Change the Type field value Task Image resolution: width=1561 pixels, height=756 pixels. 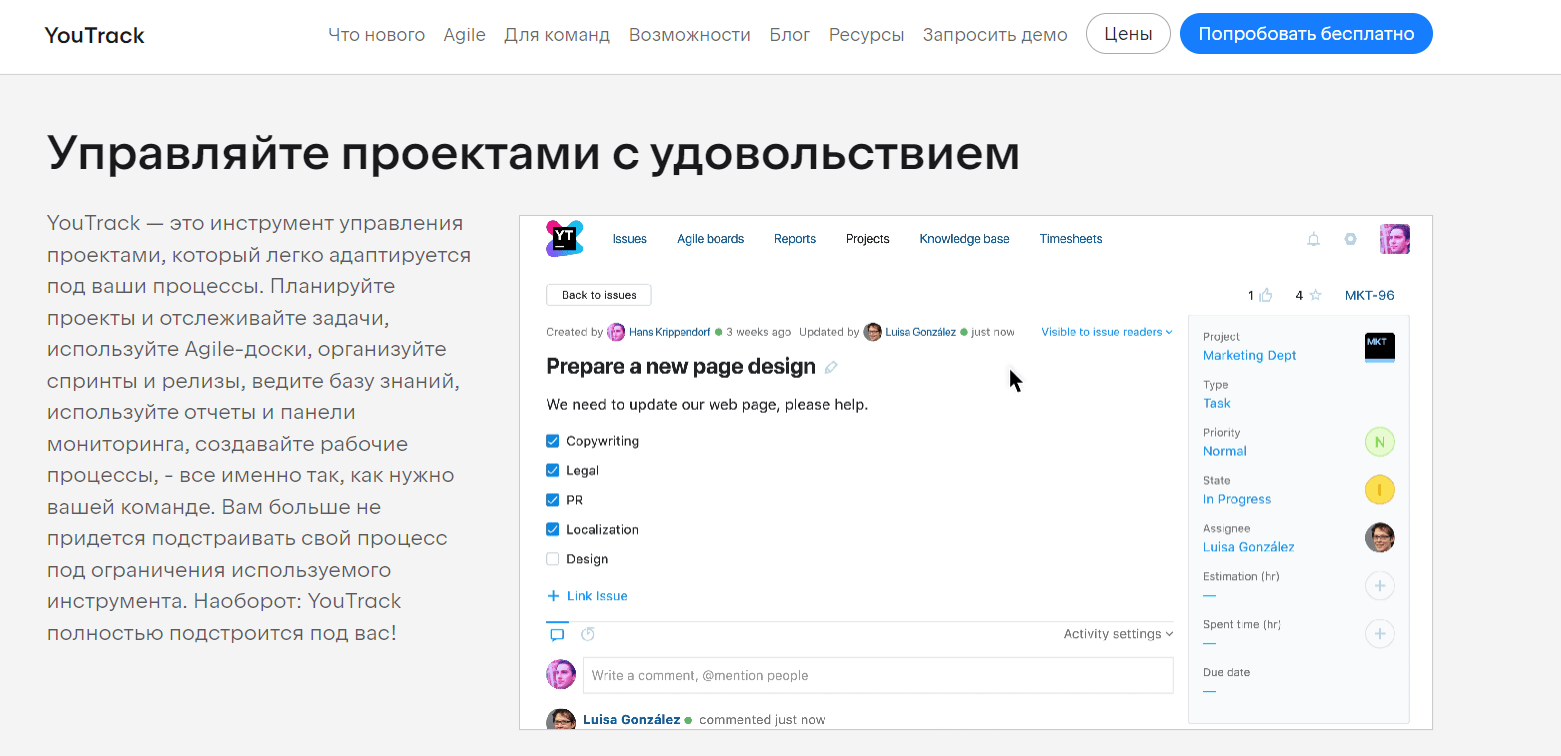coord(1217,403)
